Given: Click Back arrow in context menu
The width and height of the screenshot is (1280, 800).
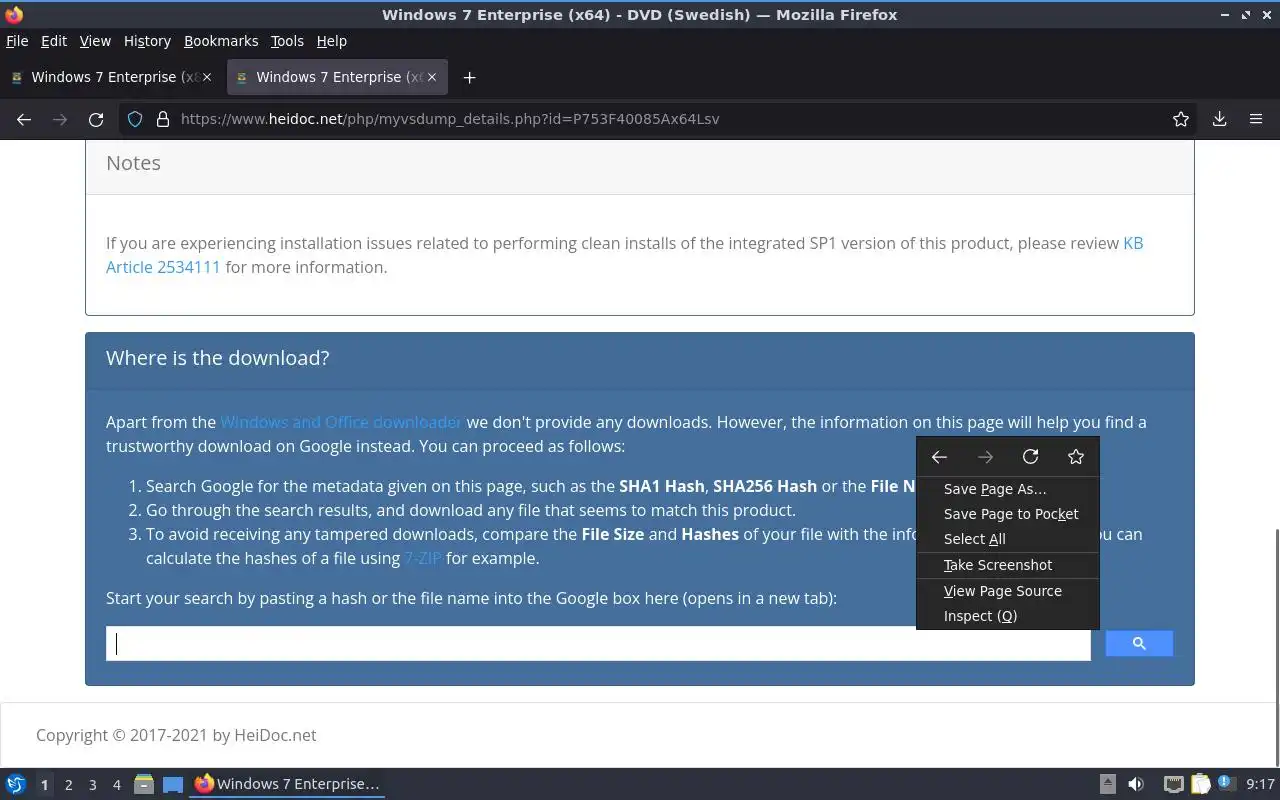Looking at the screenshot, I should click(x=939, y=457).
